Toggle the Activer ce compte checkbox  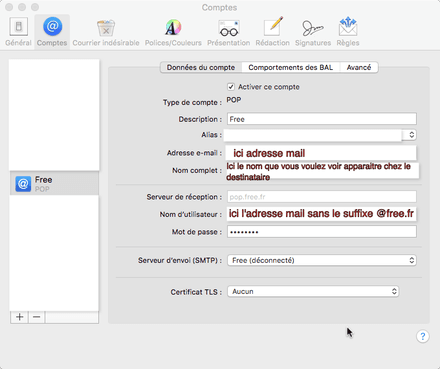231,87
